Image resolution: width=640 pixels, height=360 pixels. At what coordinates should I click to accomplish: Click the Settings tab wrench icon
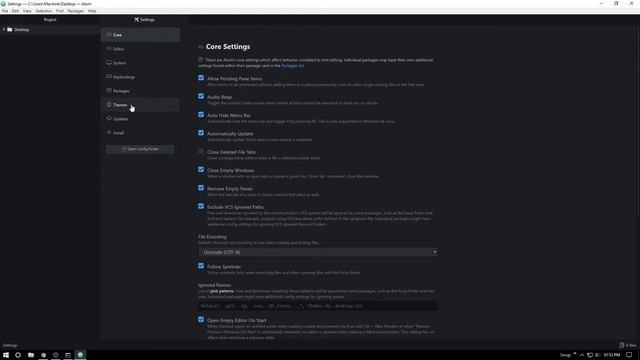[137, 20]
